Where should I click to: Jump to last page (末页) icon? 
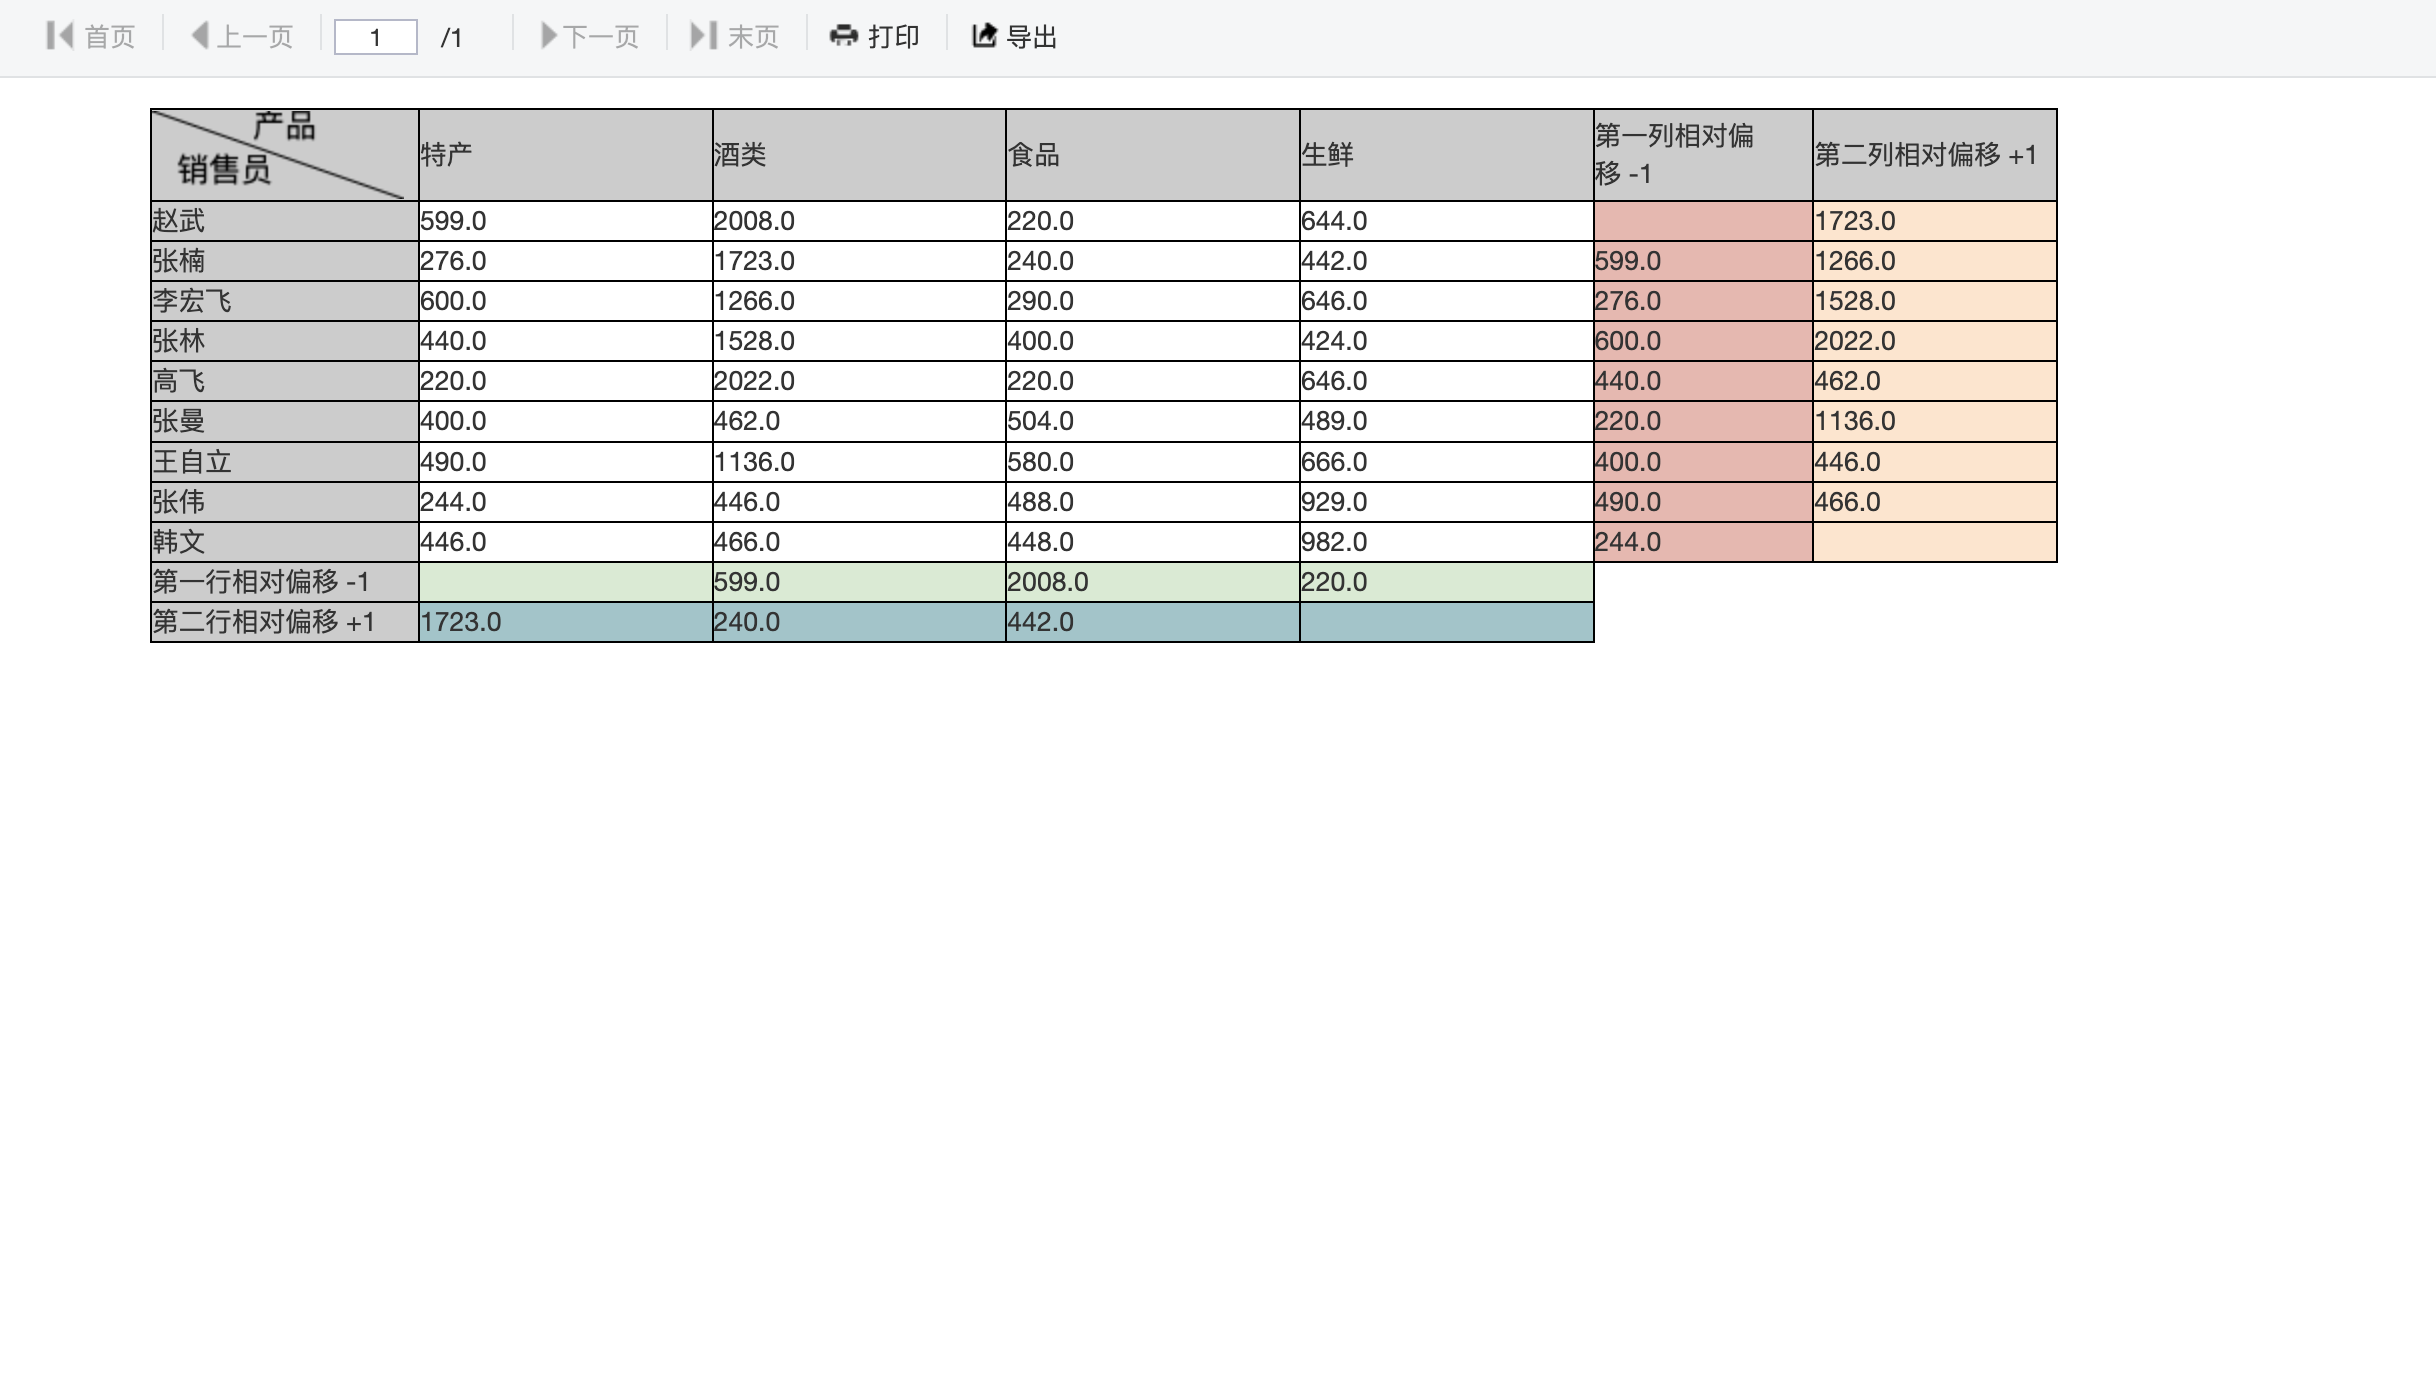click(704, 37)
